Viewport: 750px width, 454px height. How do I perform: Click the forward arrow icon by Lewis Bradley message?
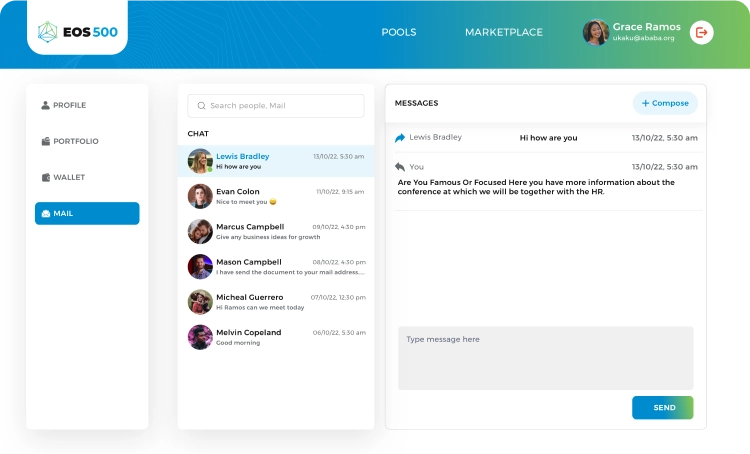tap(400, 138)
